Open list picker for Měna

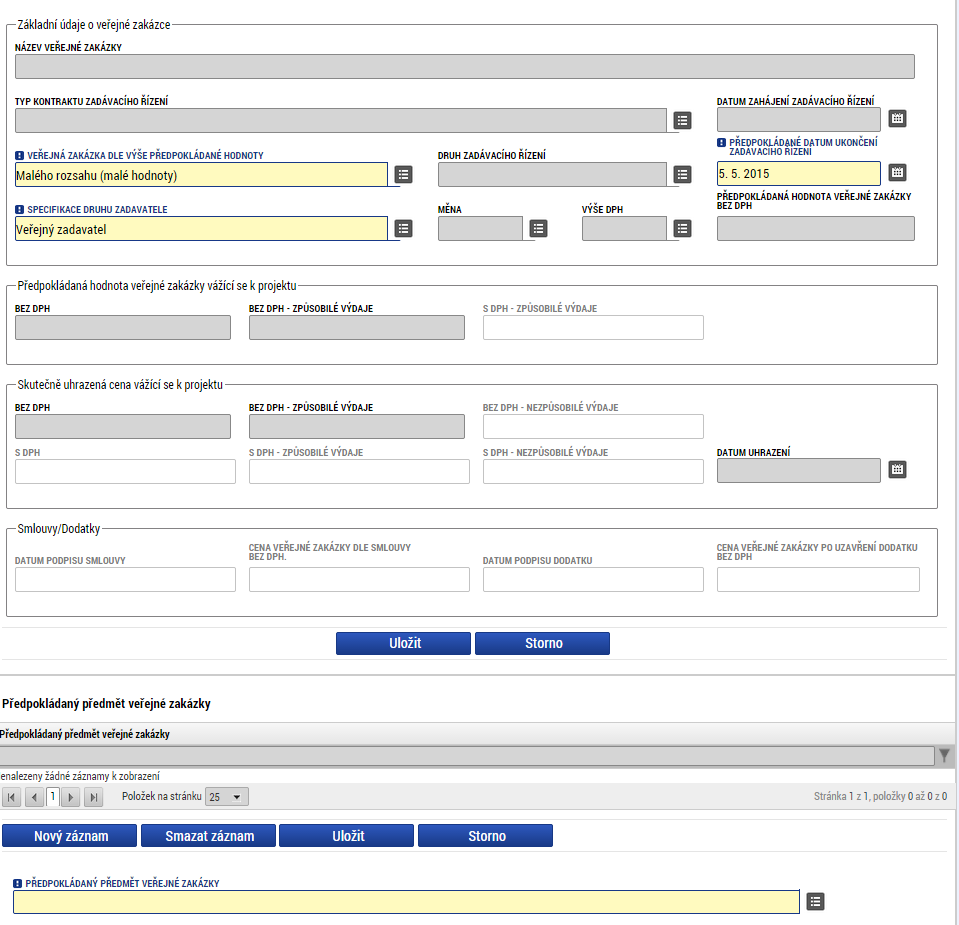tap(538, 228)
